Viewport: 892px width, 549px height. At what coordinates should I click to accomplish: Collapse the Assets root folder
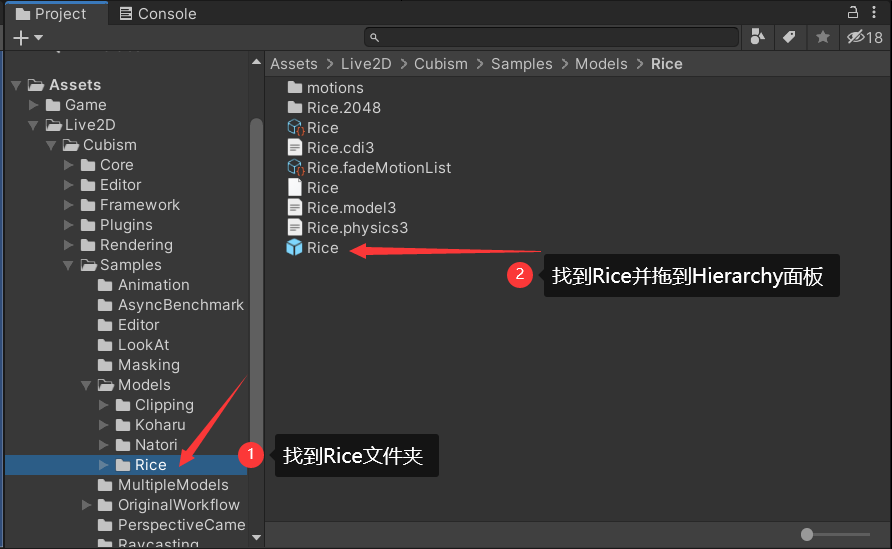tap(16, 85)
